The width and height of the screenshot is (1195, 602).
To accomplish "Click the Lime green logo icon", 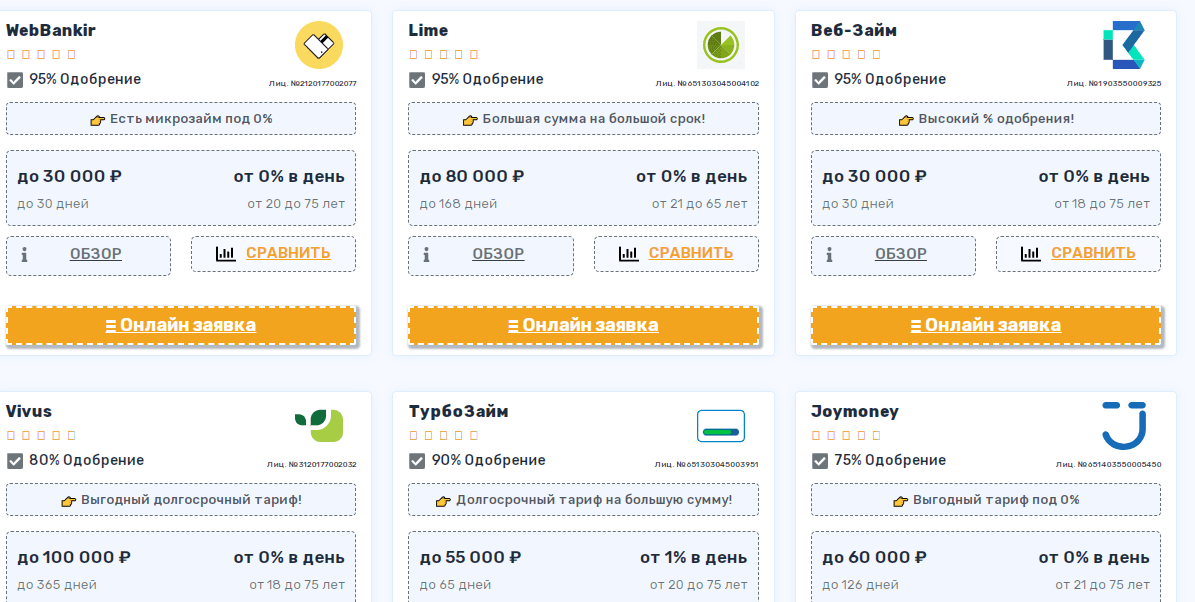I will point(720,45).
